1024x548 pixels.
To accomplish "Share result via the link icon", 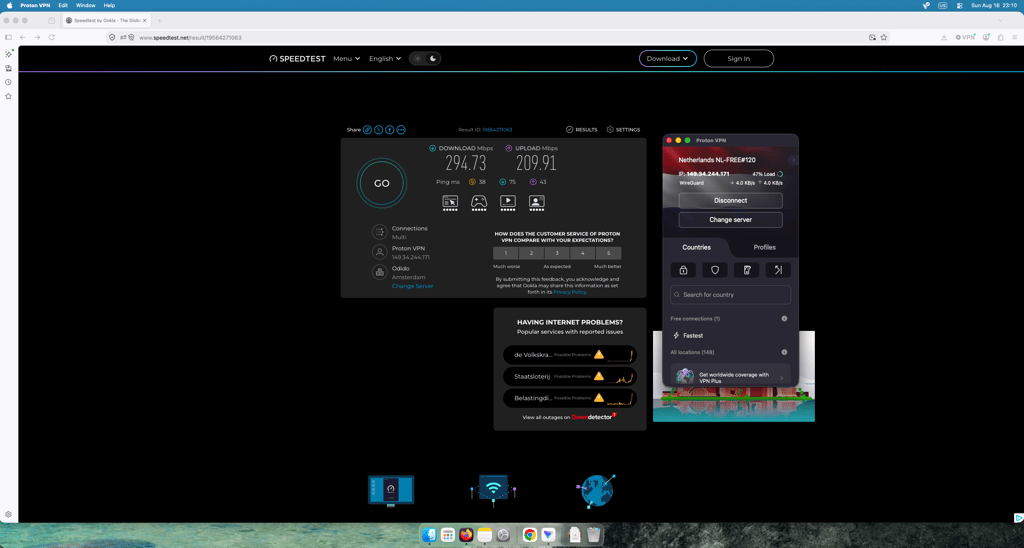I will pyautogui.click(x=368, y=130).
